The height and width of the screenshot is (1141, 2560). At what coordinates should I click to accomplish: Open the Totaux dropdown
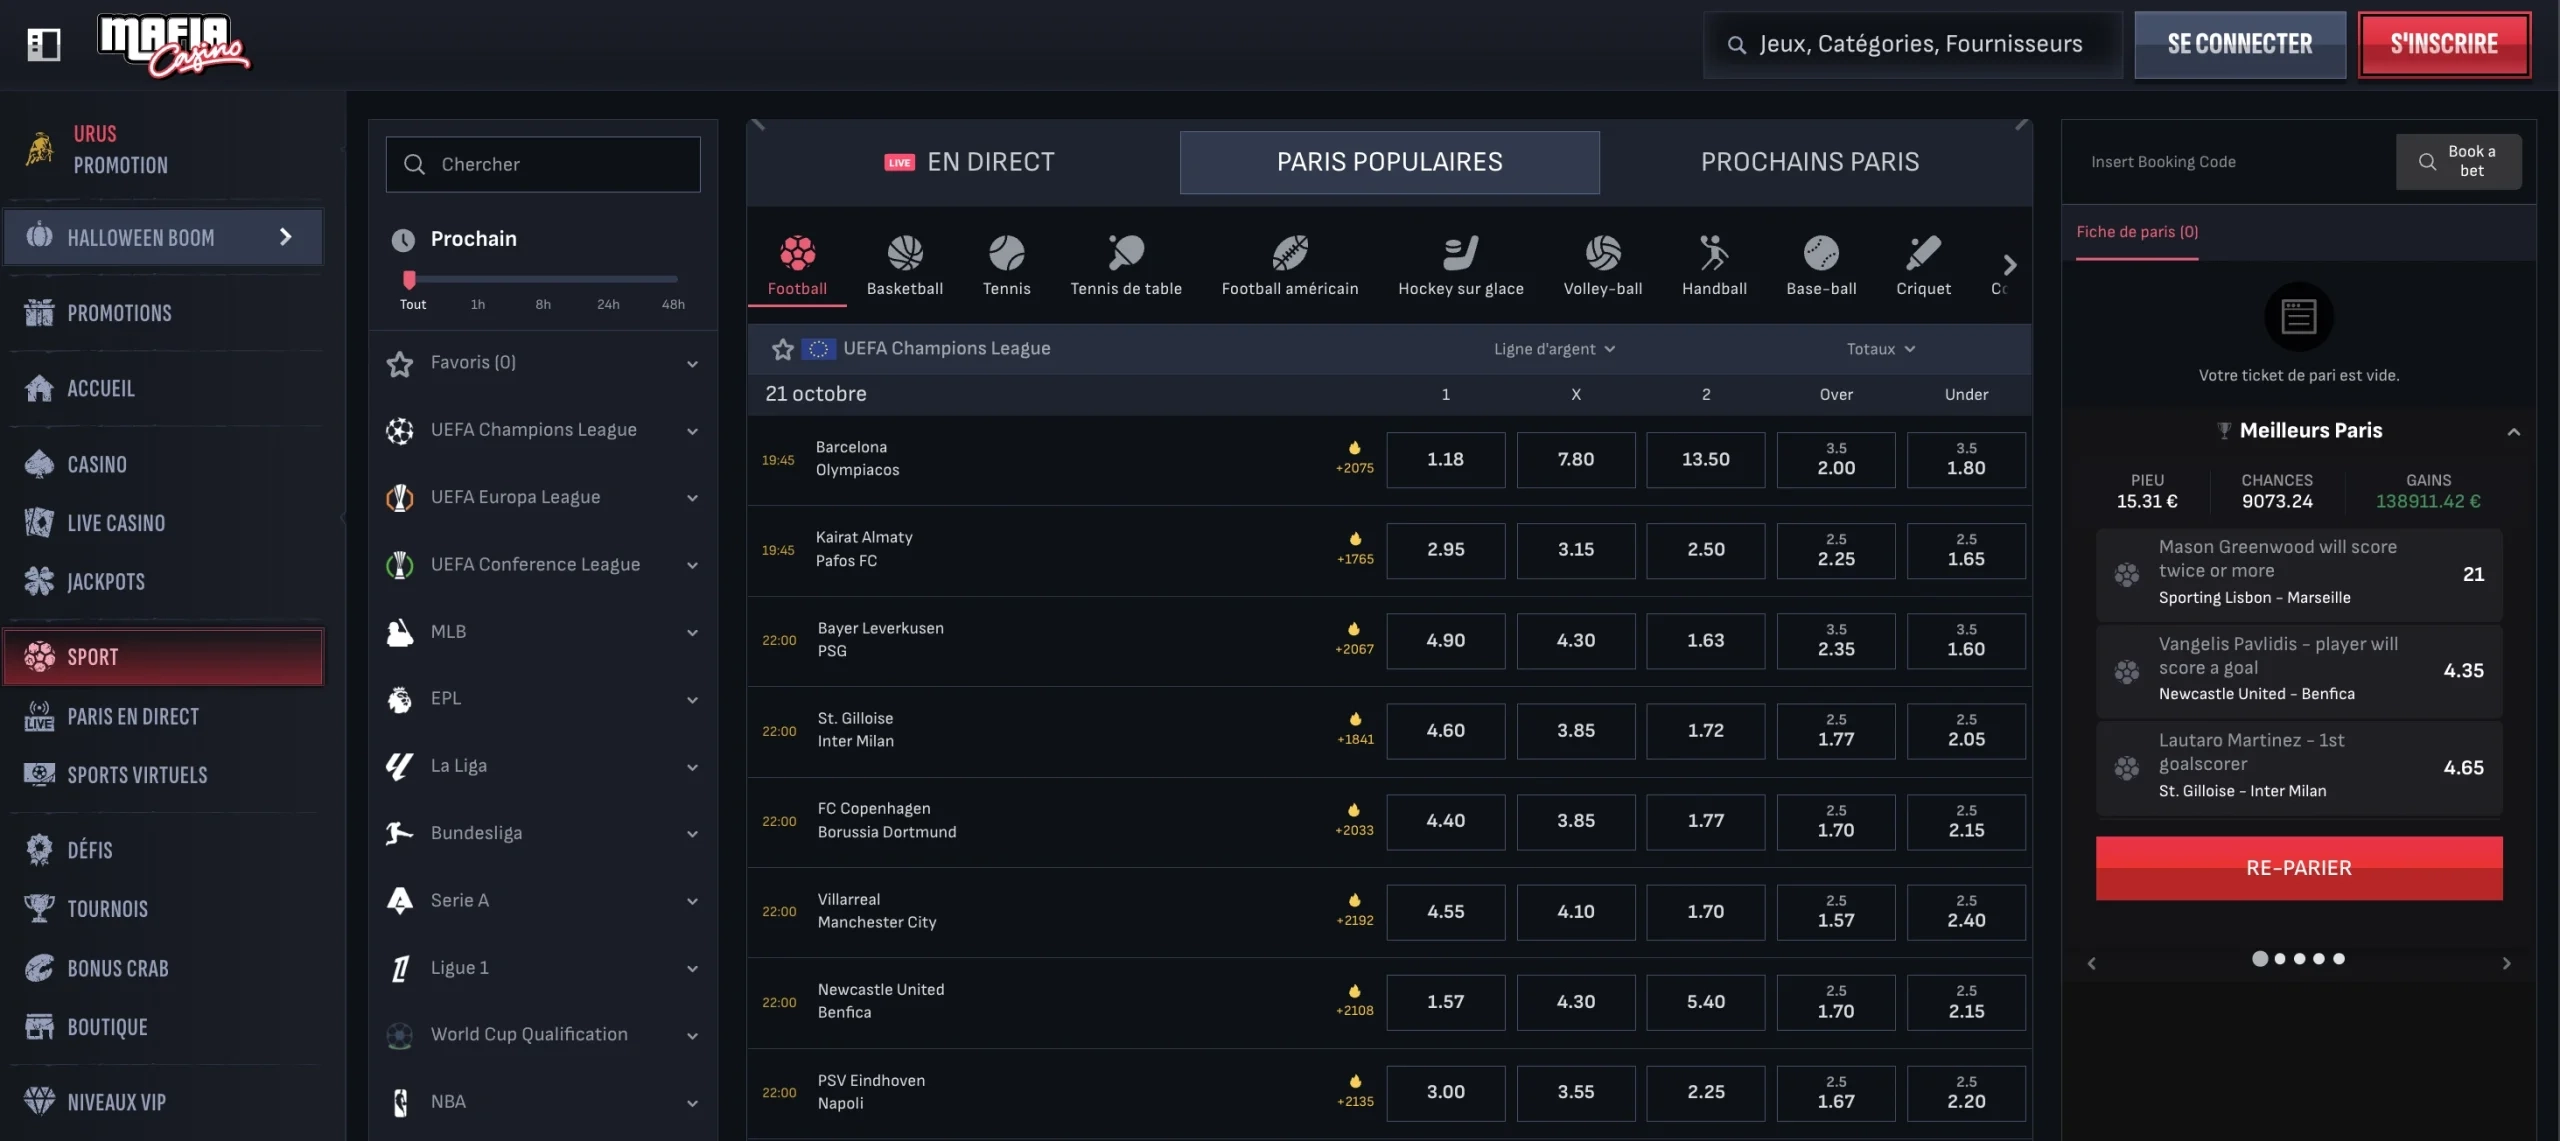1880,349
